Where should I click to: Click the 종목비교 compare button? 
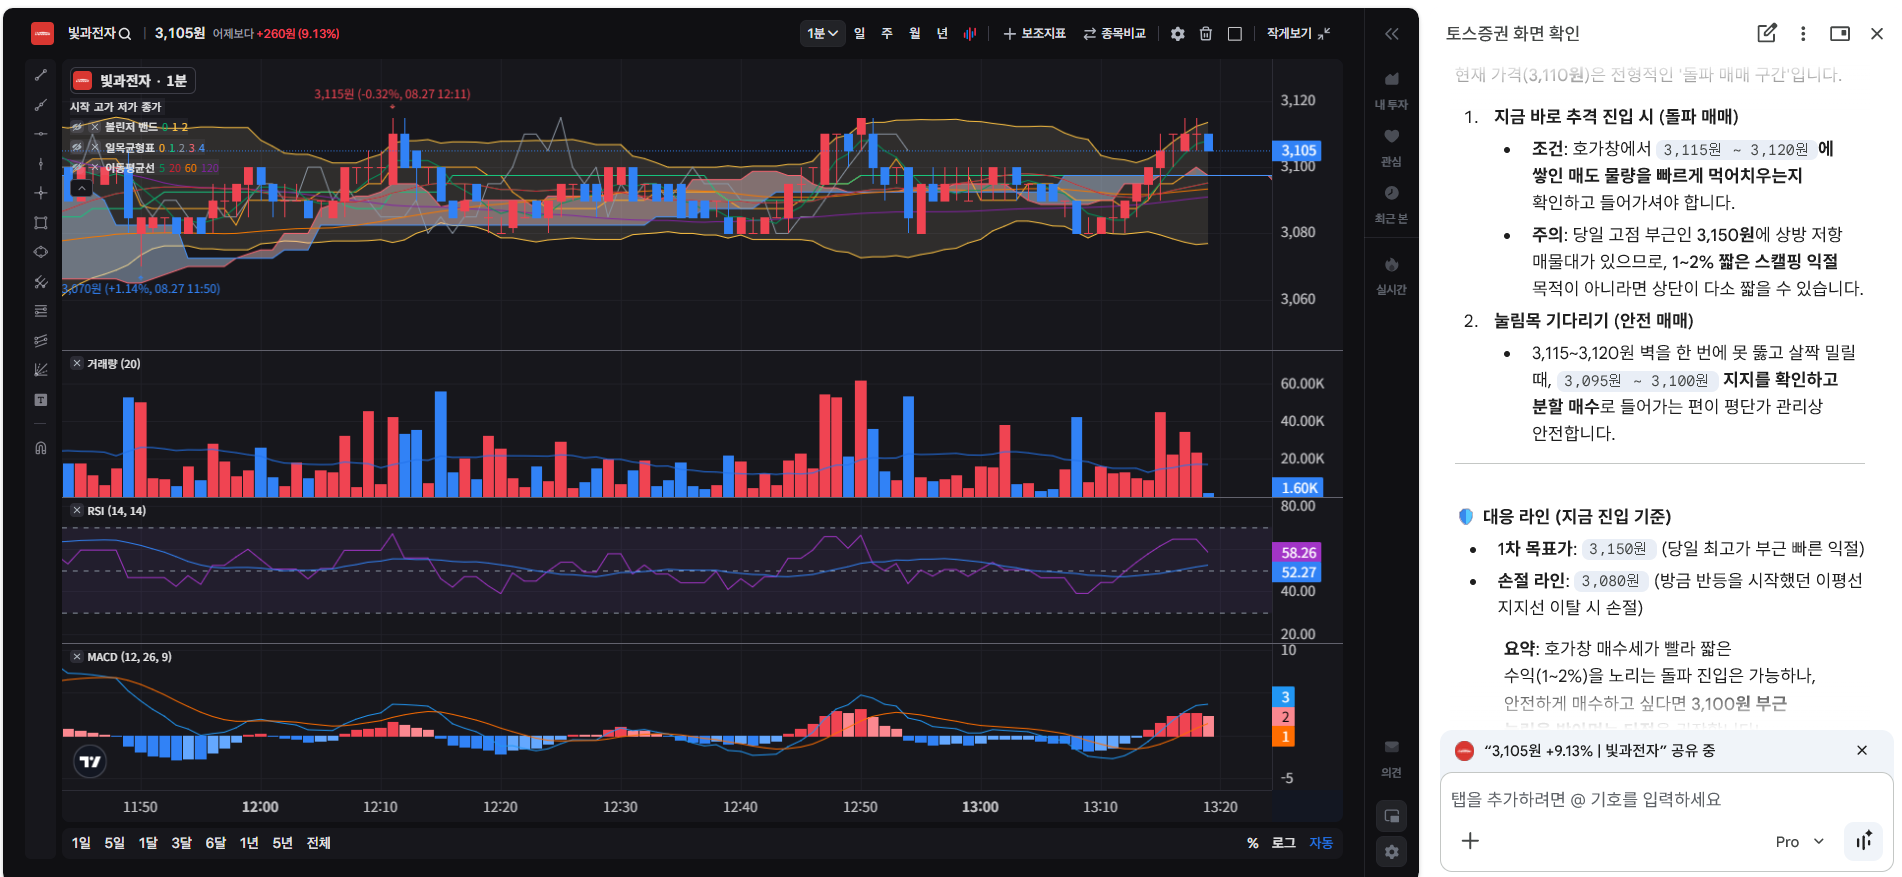point(1115,34)
